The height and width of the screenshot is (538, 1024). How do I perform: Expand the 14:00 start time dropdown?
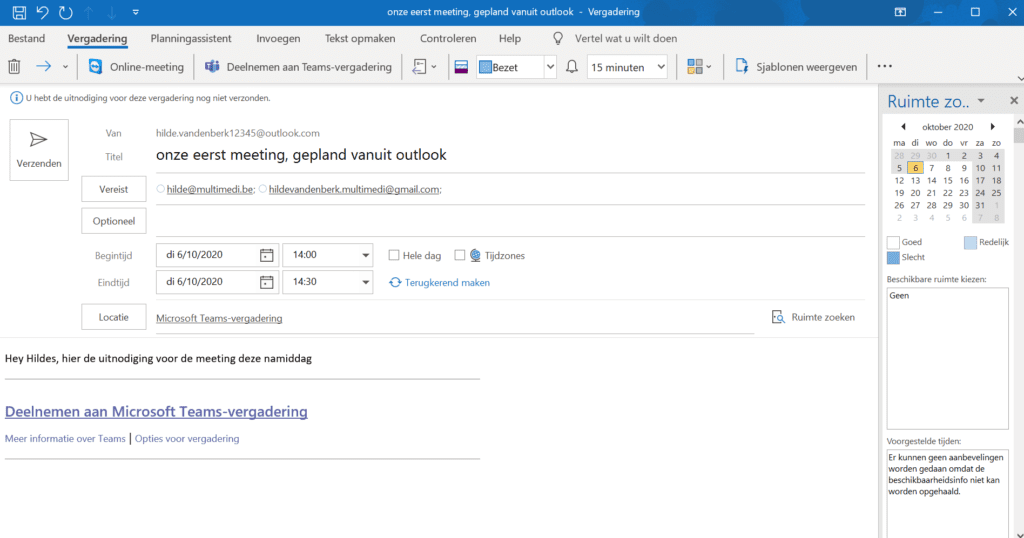pos(365,255)
